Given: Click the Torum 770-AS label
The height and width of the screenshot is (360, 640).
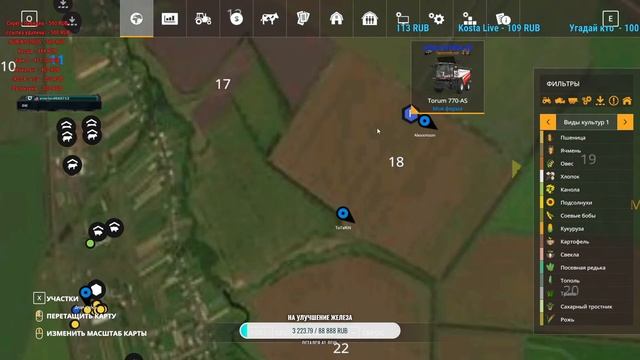Looking at the screenshot, I should 448,100.
